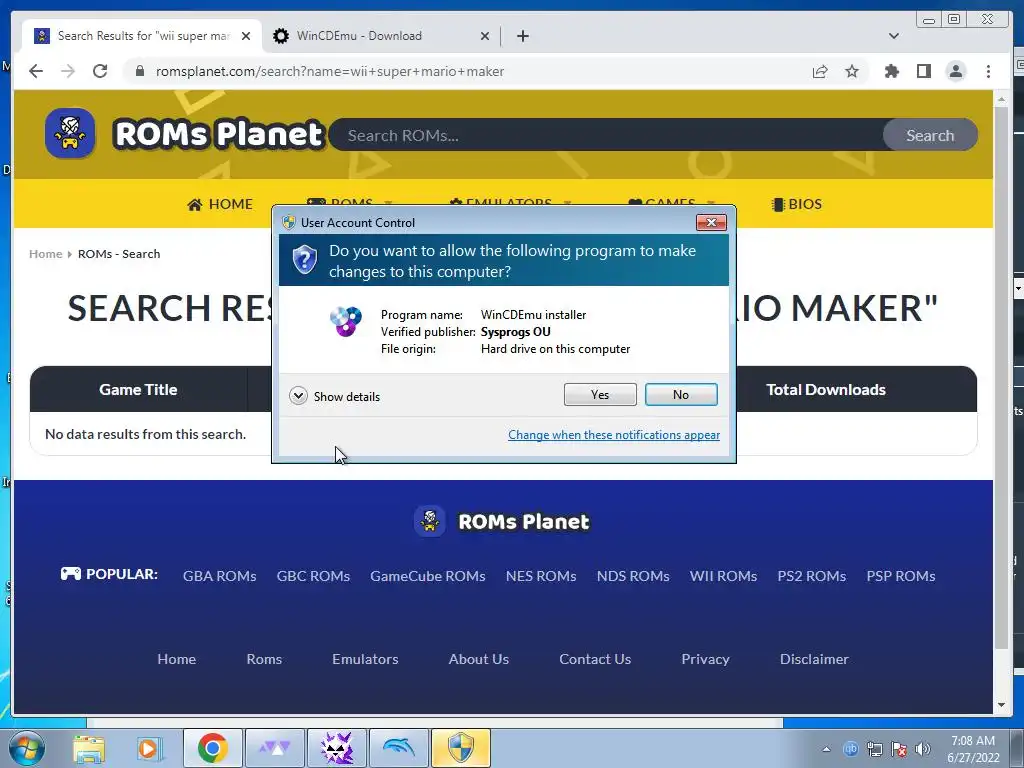Select the Search Results romsplanet tab

pos(142,36)
